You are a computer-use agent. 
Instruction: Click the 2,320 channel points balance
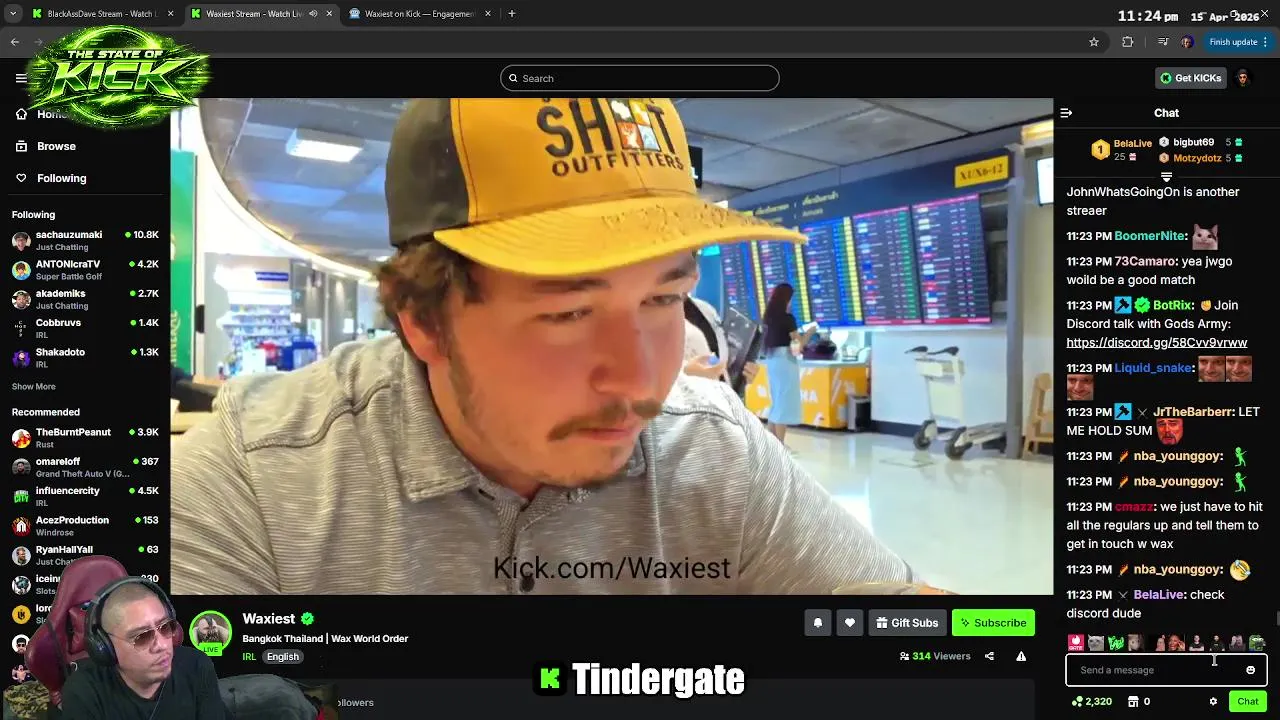pyautogui.click(x=1091, y=701)
